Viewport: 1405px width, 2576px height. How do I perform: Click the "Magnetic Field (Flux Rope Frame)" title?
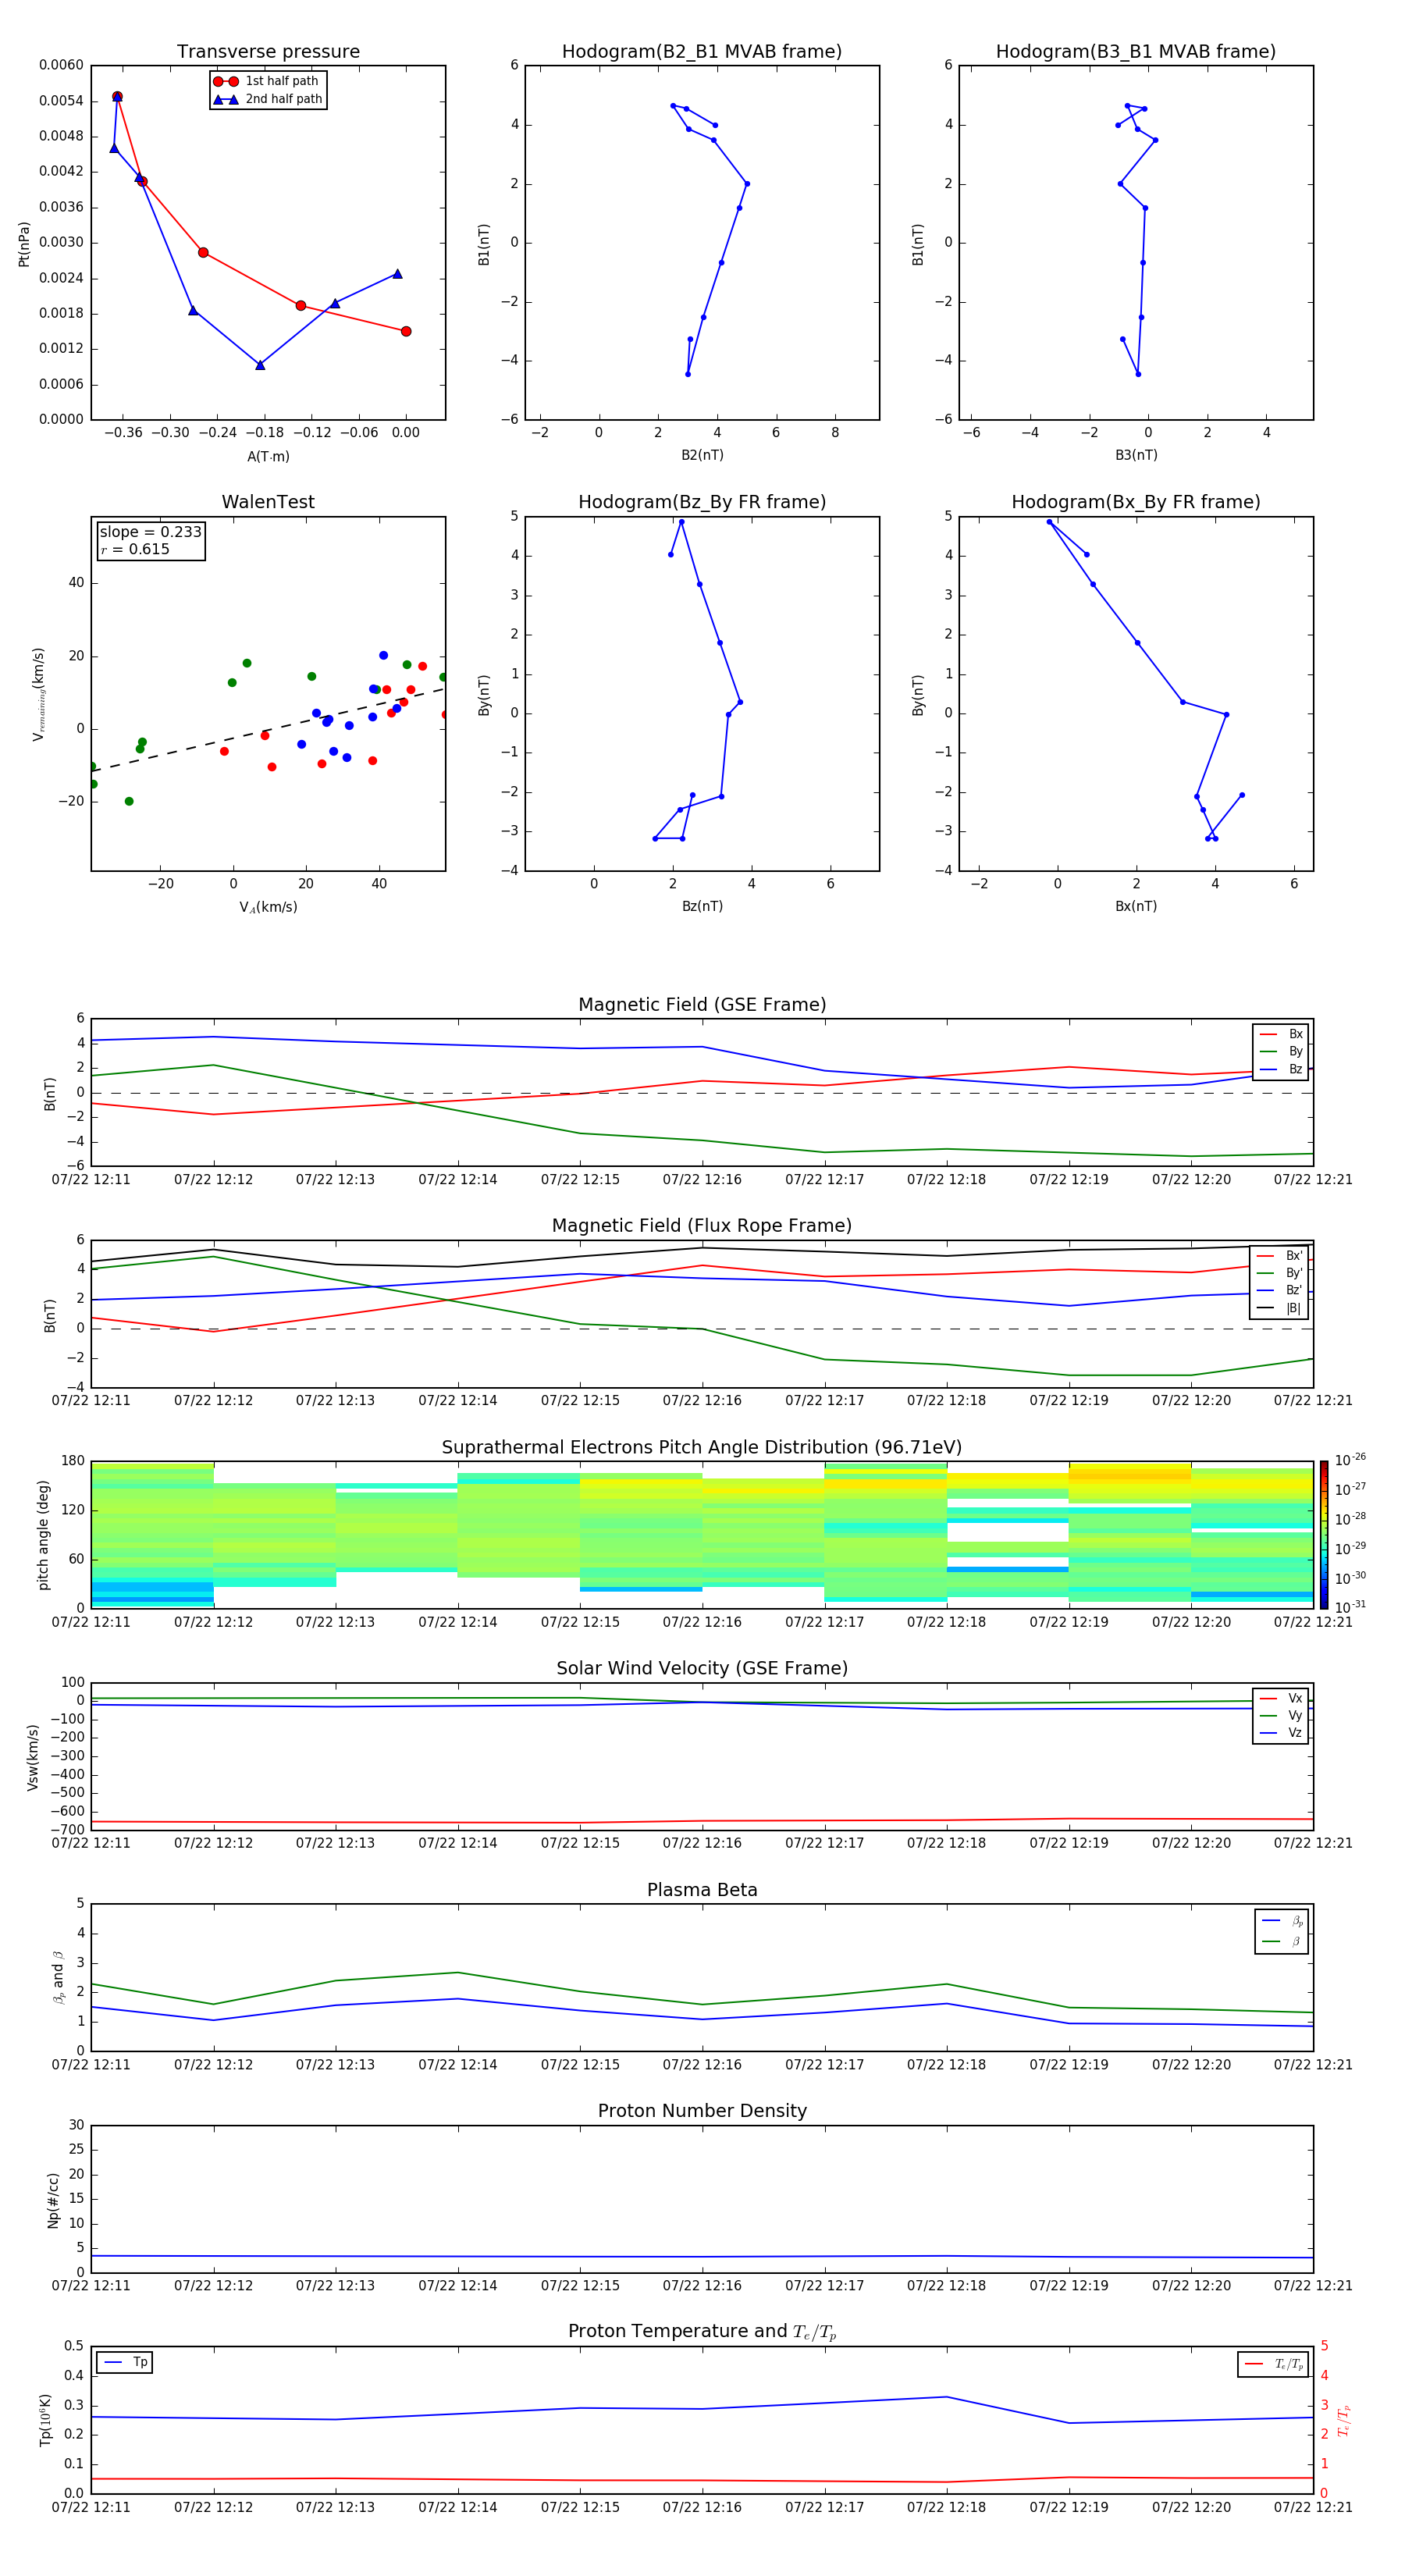(x=702, y=1226)
